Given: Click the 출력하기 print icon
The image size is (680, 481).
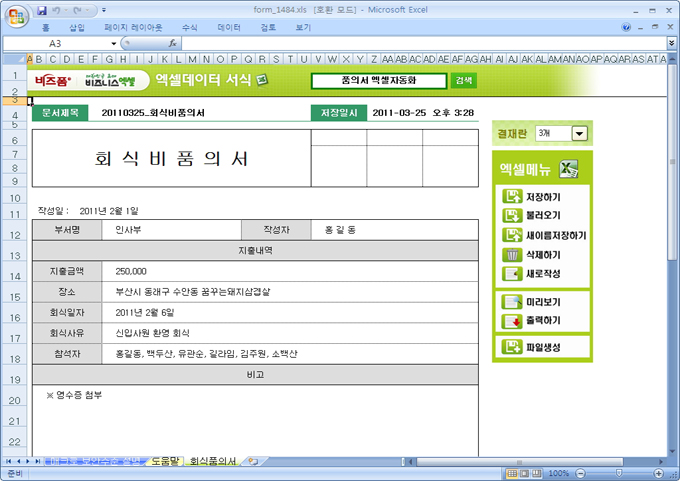Looking at the screenshot, I should (512, 321).
